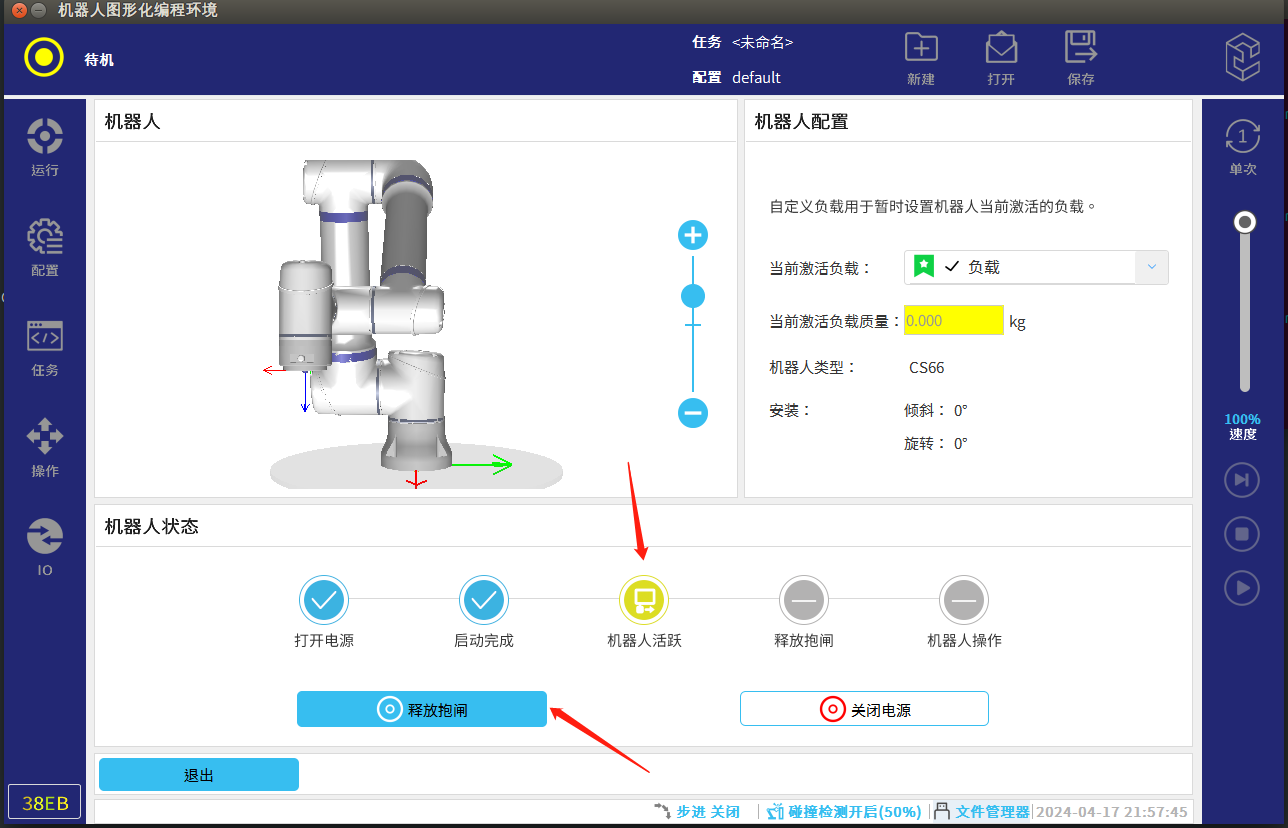Toggle step mode (步进 关闭) in status bar
This screenshot has height=828, width=1288.
coord(698,812)
